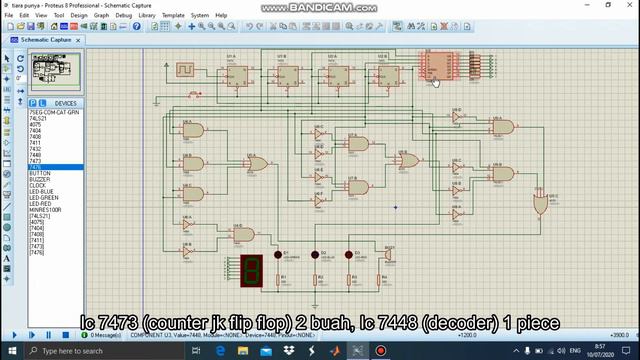
Task: Open the System menu
Action: tap(200, 15)
